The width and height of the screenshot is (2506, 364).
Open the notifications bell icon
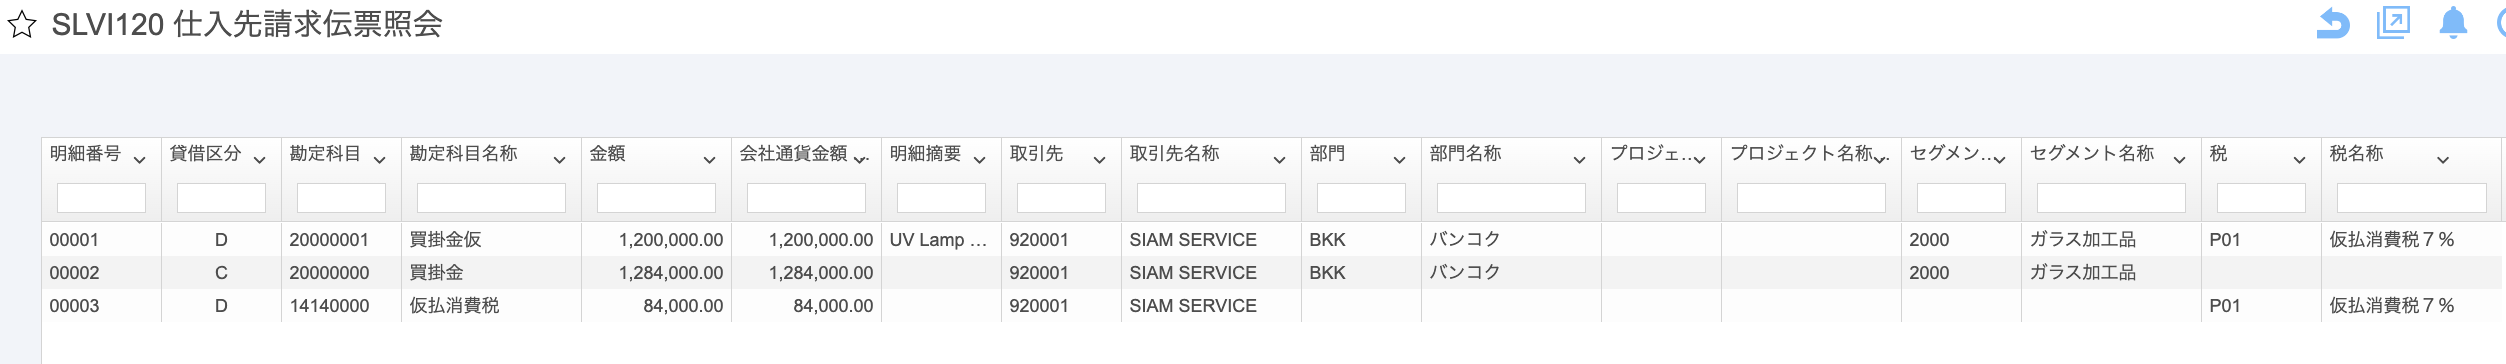point(2453,23)
